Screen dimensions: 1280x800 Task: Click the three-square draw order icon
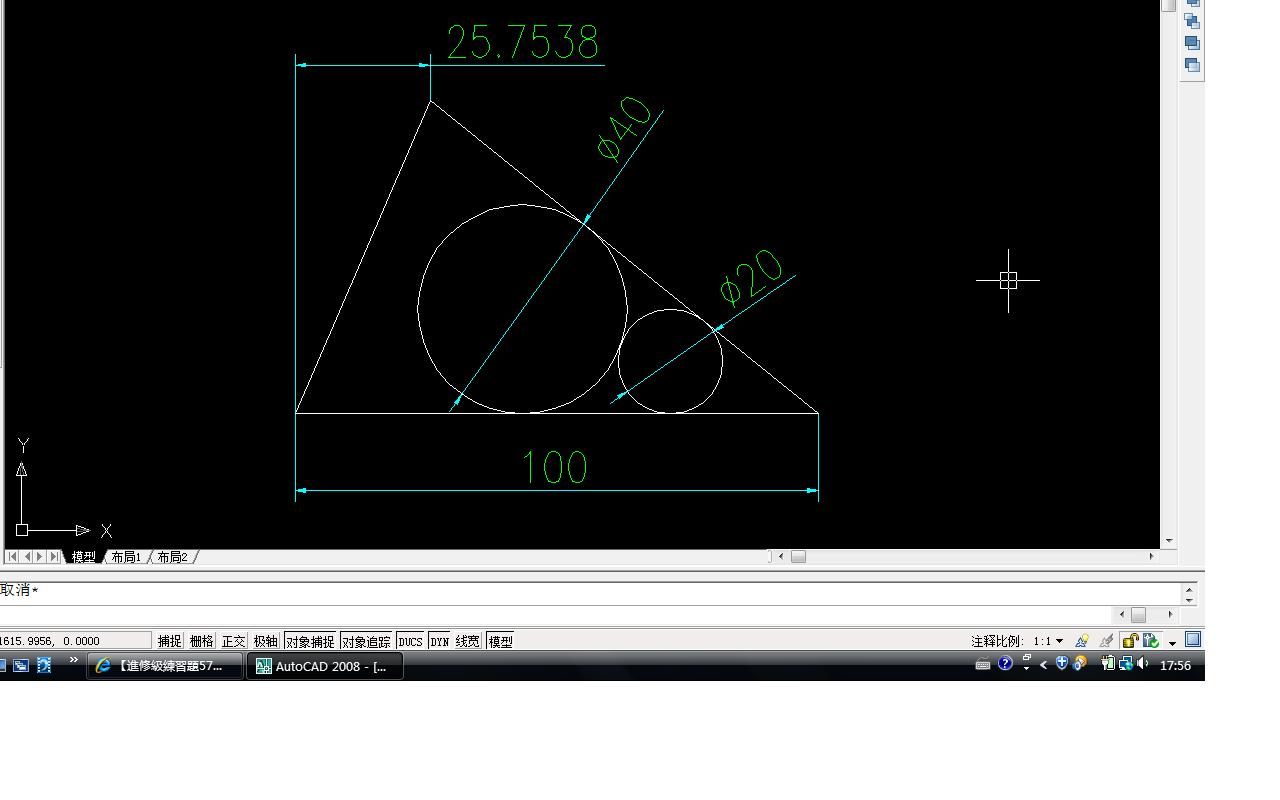[1192, 21]
